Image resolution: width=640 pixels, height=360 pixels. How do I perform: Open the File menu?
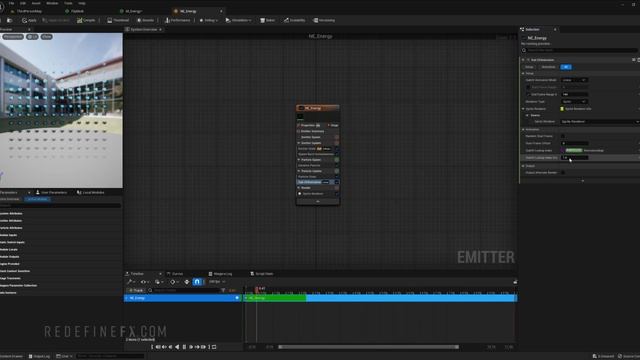tap(11, 3)
